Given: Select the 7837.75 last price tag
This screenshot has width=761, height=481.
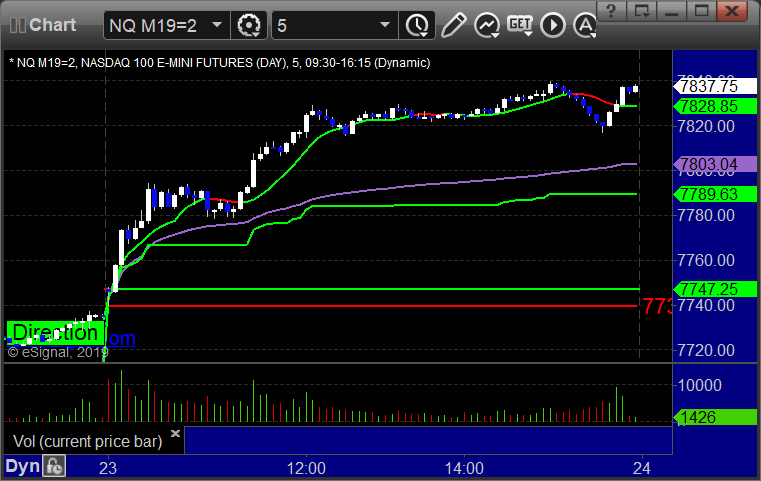Looking at the screenshot, I should [x=714, y=86].
